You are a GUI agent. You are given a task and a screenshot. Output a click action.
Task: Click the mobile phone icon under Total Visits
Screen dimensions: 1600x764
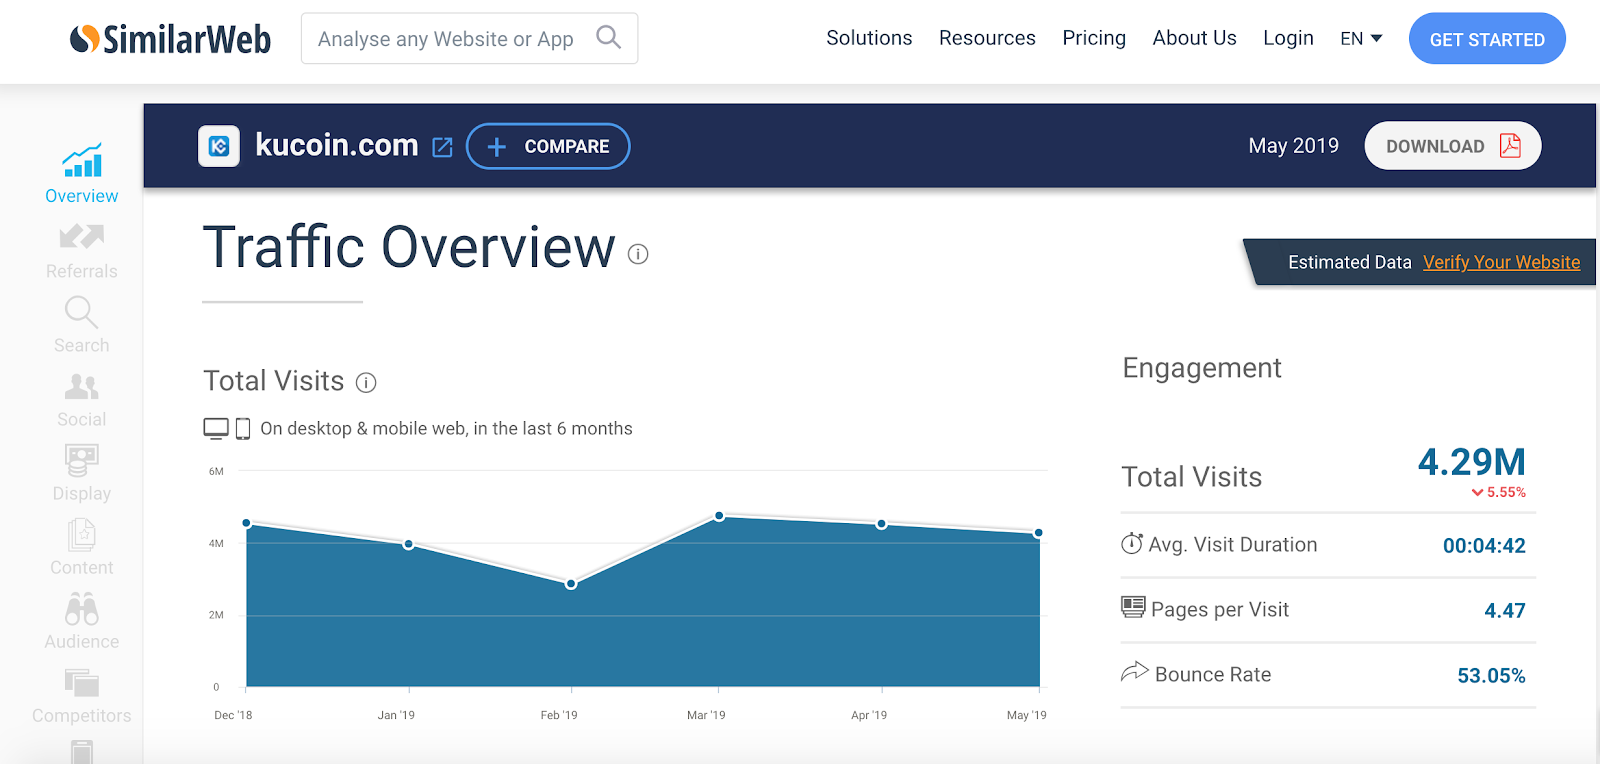point(243,429)
